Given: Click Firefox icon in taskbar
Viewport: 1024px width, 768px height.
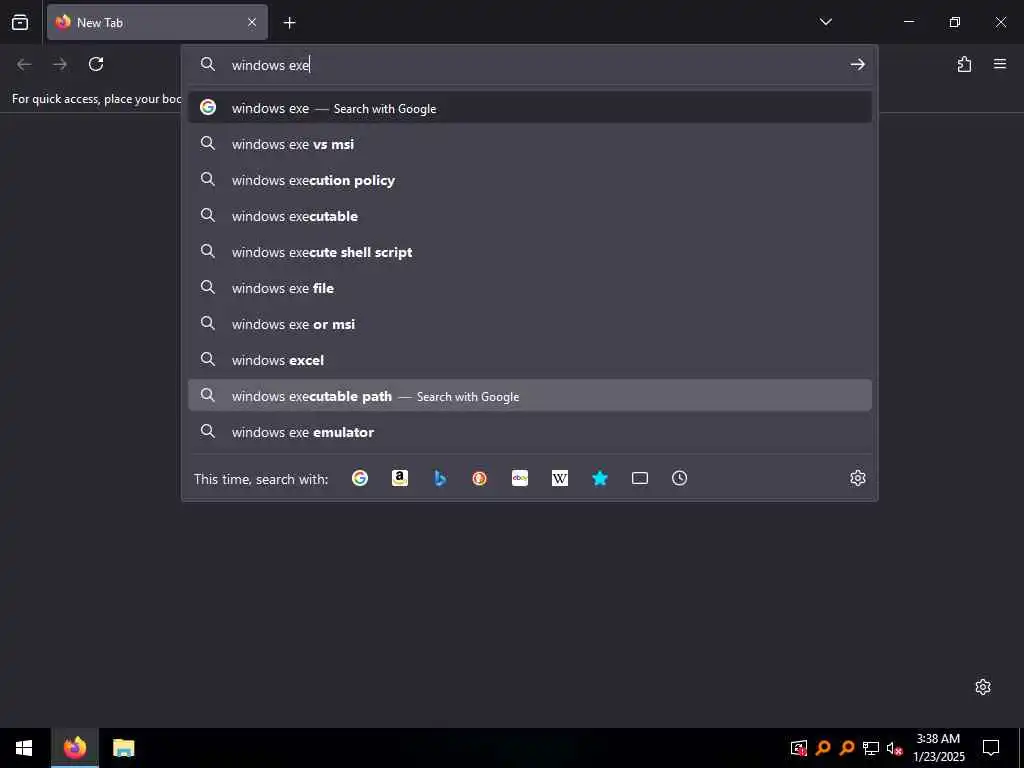Looking at the screenshot, I should pyautogui.click(x=74, y=748).
